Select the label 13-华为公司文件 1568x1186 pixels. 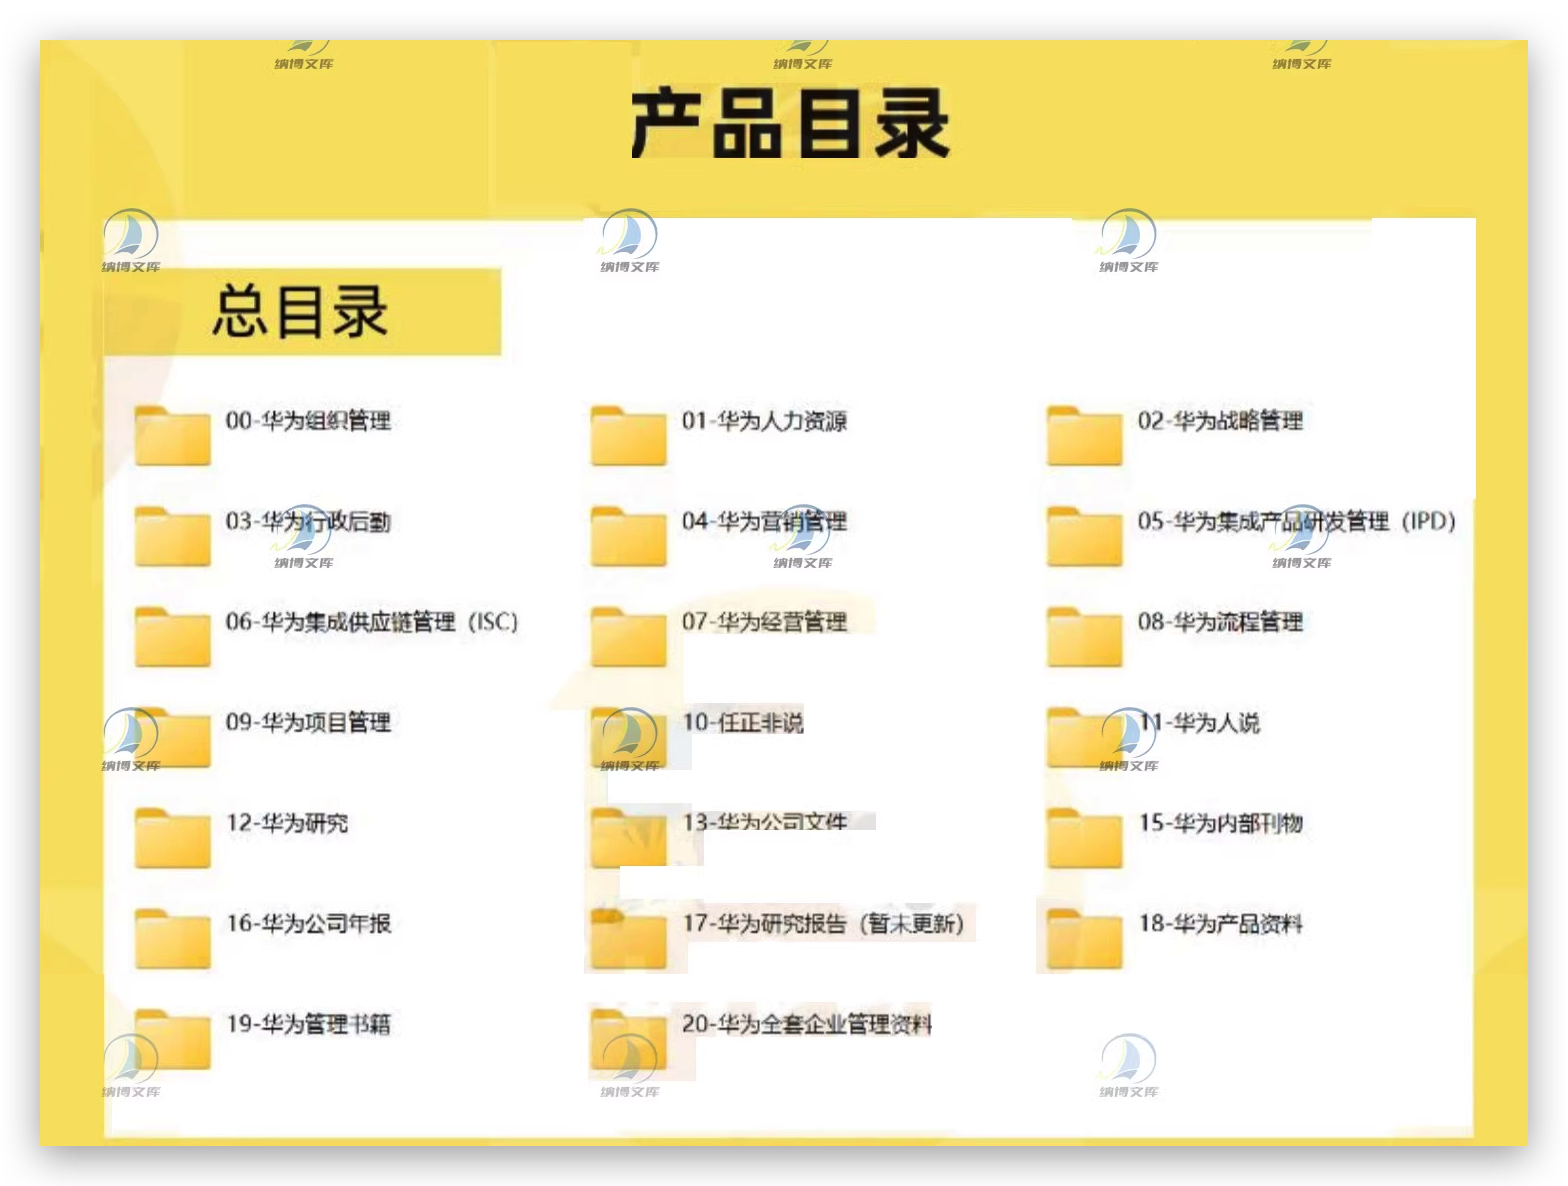click(x=764, y=822)
